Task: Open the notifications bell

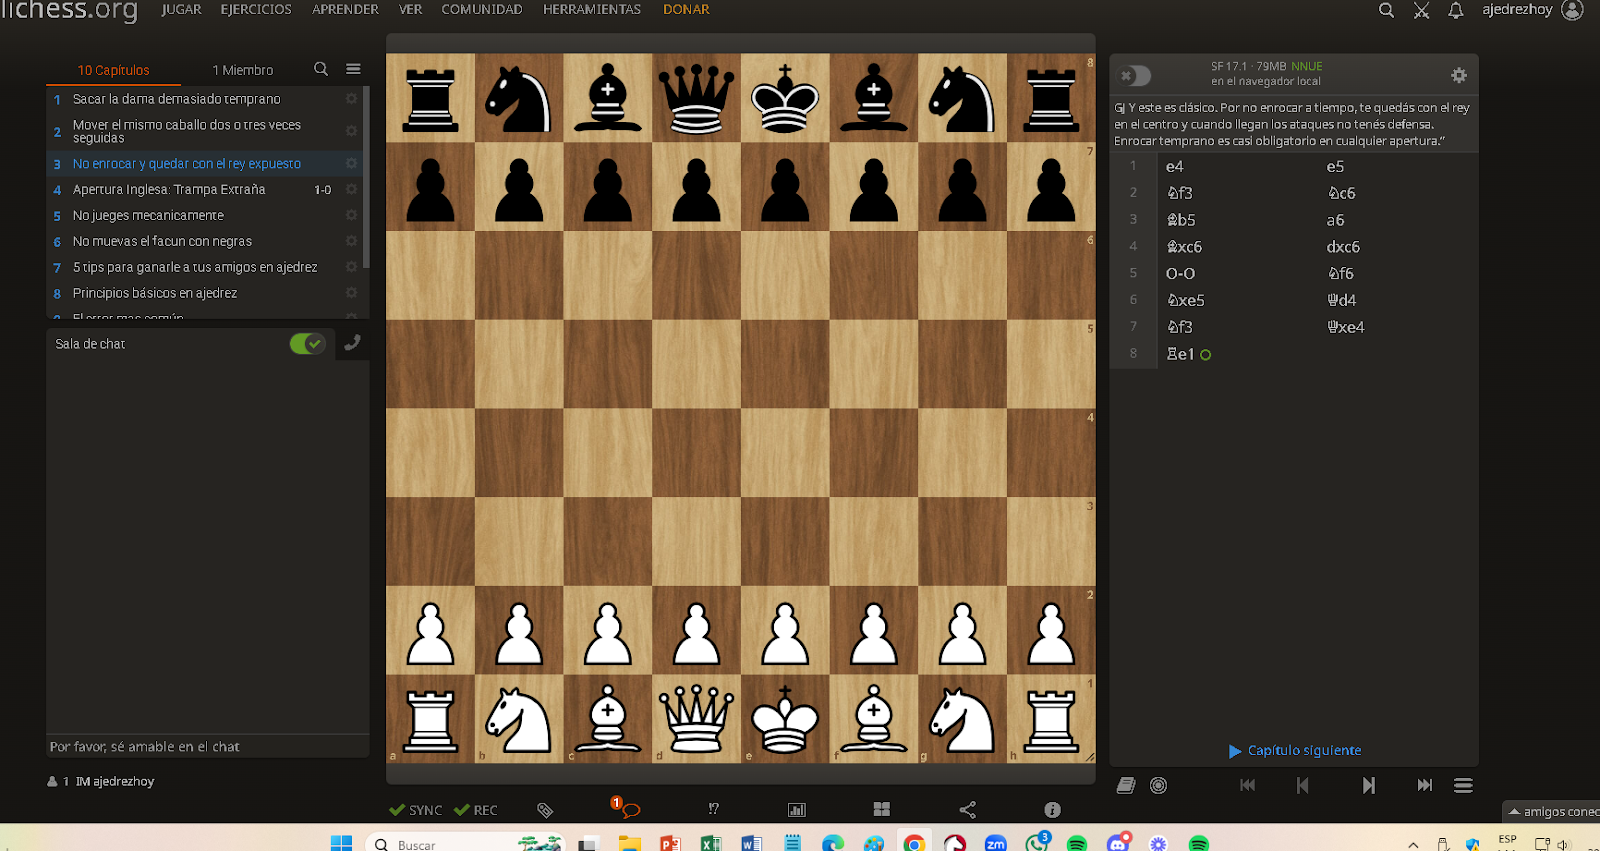Action: (x=1456, y=10)
